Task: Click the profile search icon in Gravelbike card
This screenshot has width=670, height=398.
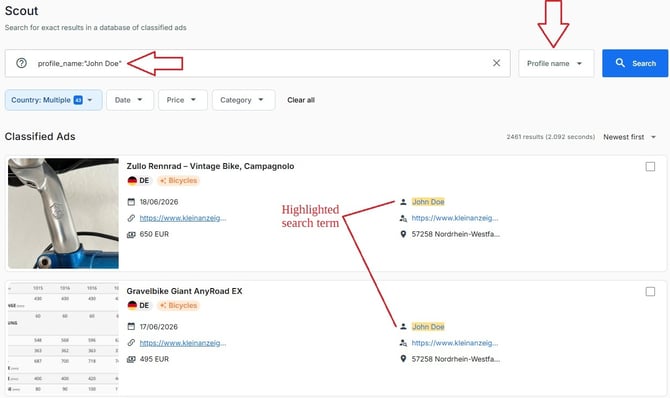Action: click(403, 343)
